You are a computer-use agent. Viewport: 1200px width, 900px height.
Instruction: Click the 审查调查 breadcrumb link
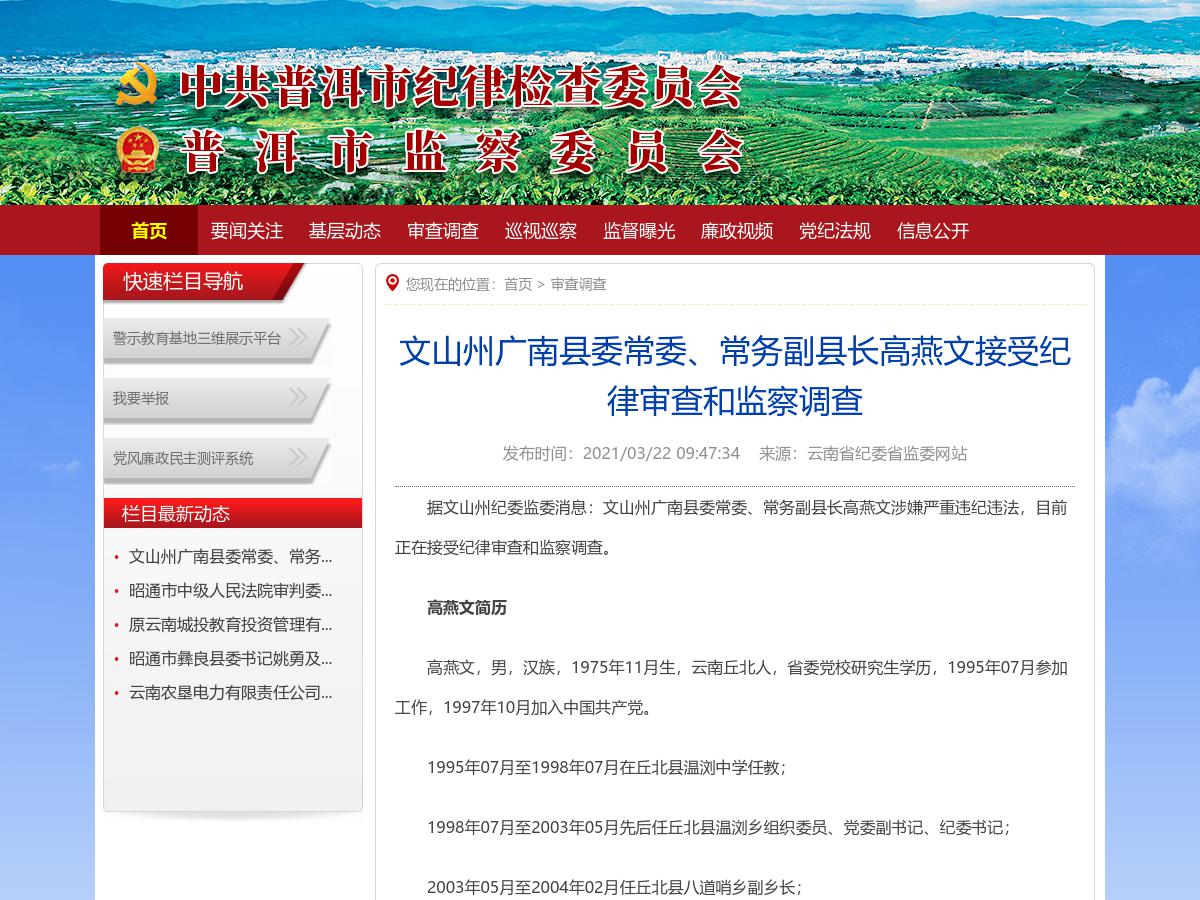[578, 284]
